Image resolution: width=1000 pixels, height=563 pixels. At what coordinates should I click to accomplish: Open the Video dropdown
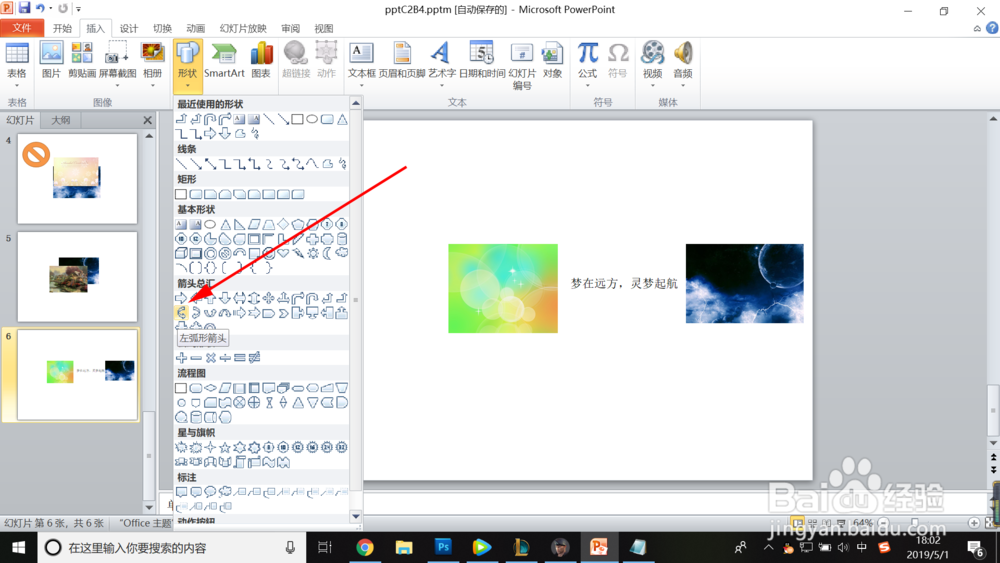(x=652, y=85)
